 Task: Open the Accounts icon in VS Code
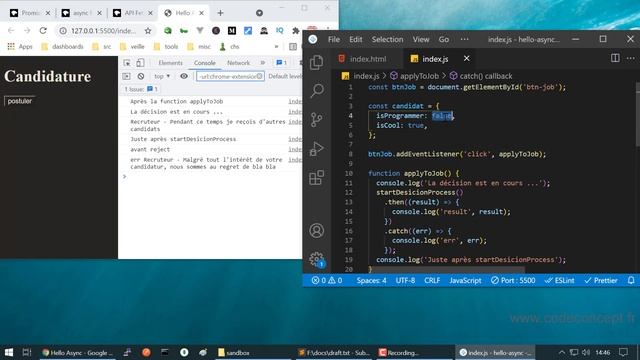316,231
